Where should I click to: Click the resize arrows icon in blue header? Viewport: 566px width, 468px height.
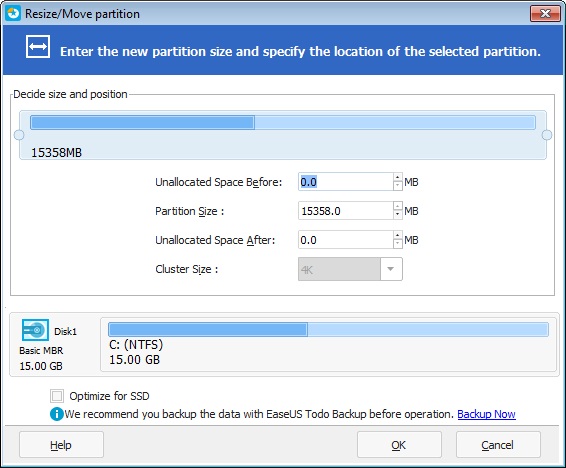pos(38,47)
